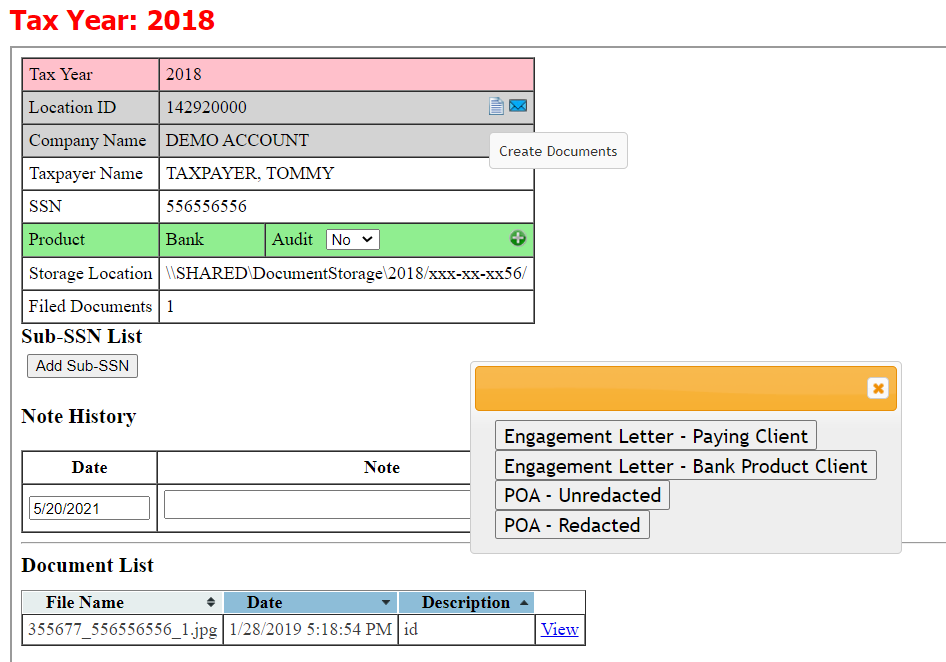
Task: Close the orange document popup
Action: click(877, 388)
